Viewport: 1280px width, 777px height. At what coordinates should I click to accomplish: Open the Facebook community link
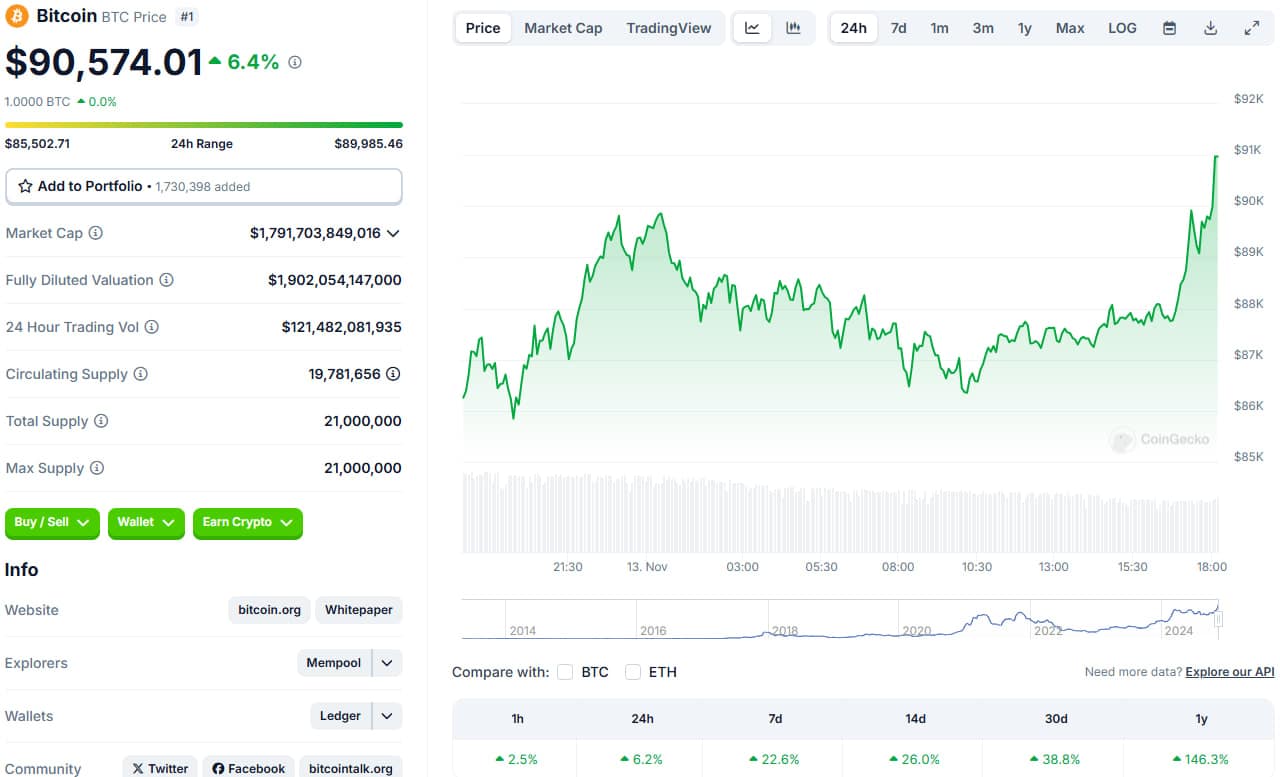coord(248,768)
